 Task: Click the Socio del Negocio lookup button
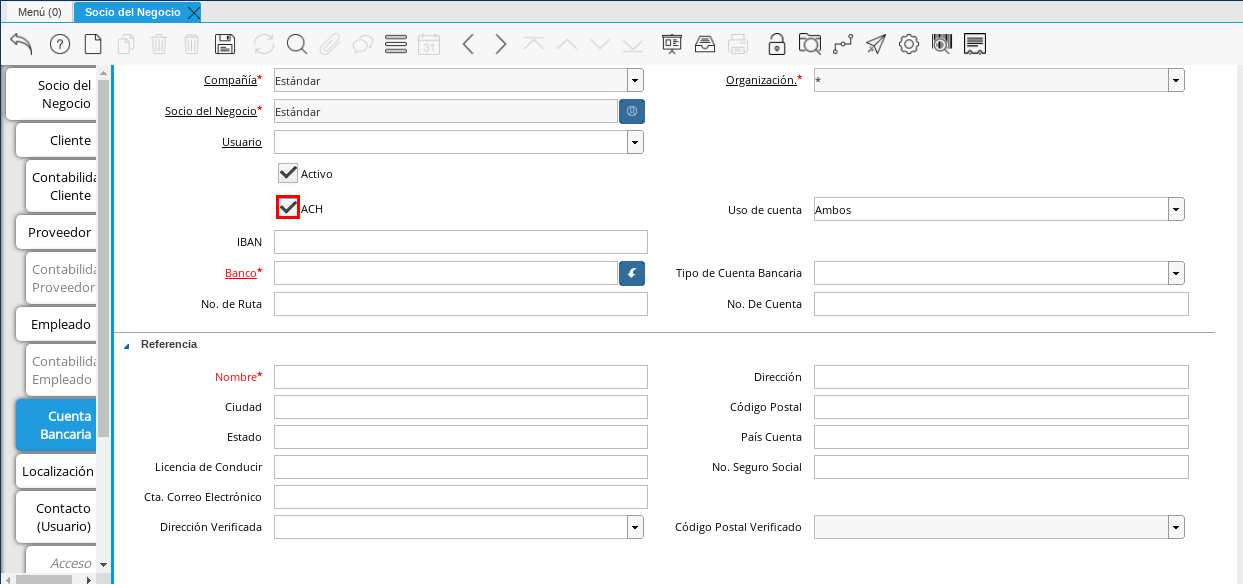pyautogui.click(x=632, y=112)
